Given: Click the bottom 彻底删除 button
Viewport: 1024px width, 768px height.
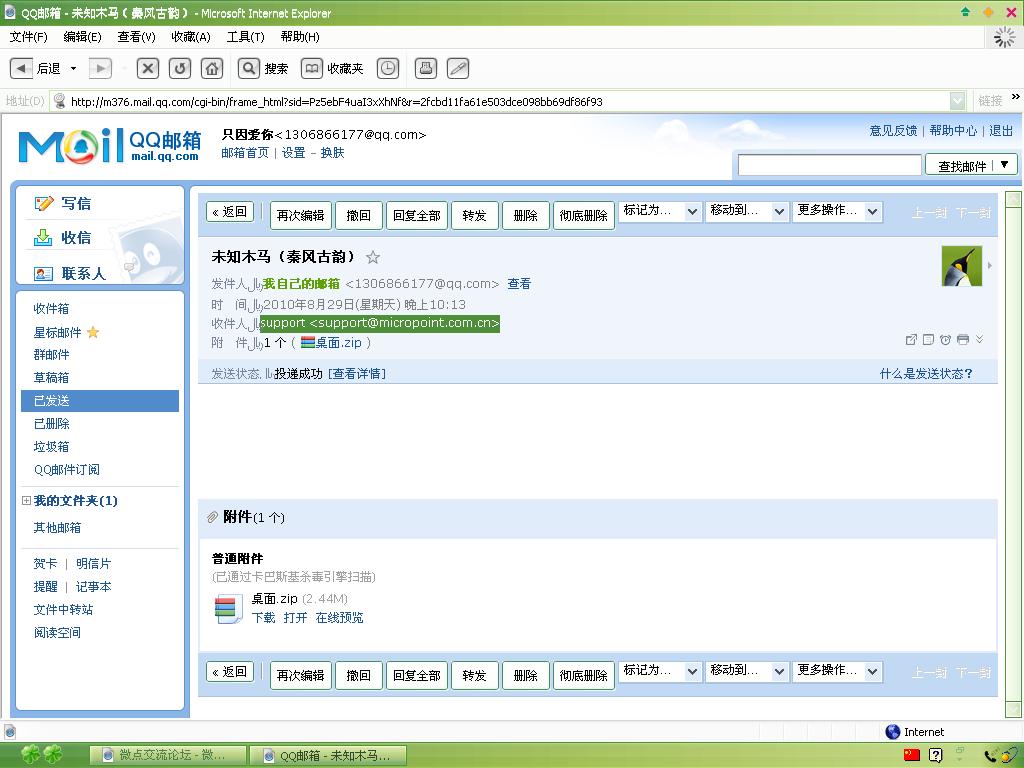Looking at the screenshot, I should pos(584,675).
